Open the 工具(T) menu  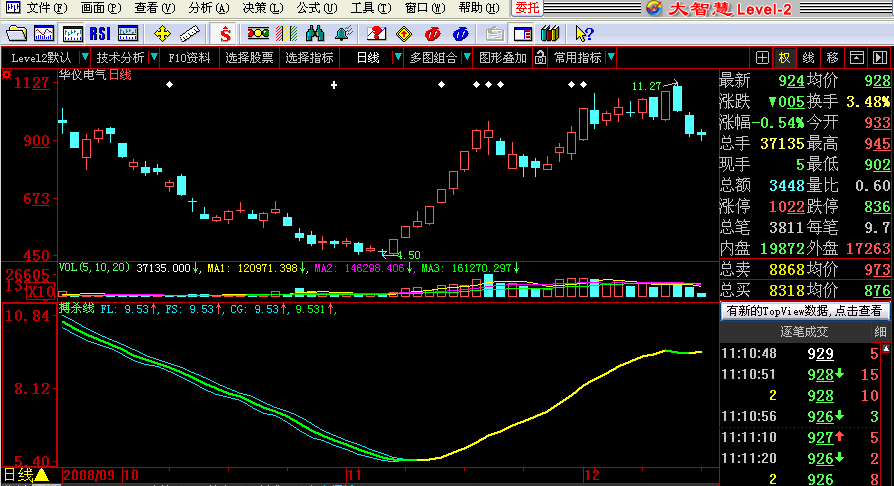(x=371, y=8)
